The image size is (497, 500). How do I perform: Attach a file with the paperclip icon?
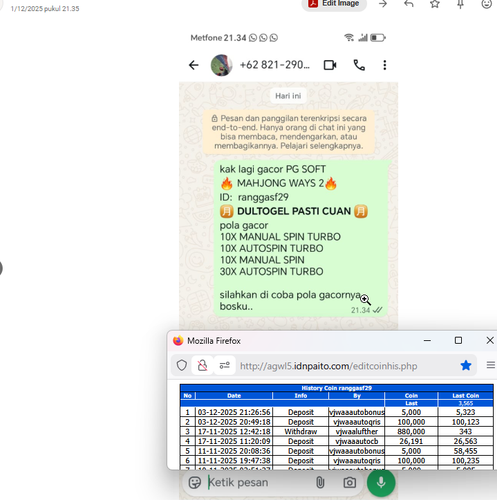point(320,482)
